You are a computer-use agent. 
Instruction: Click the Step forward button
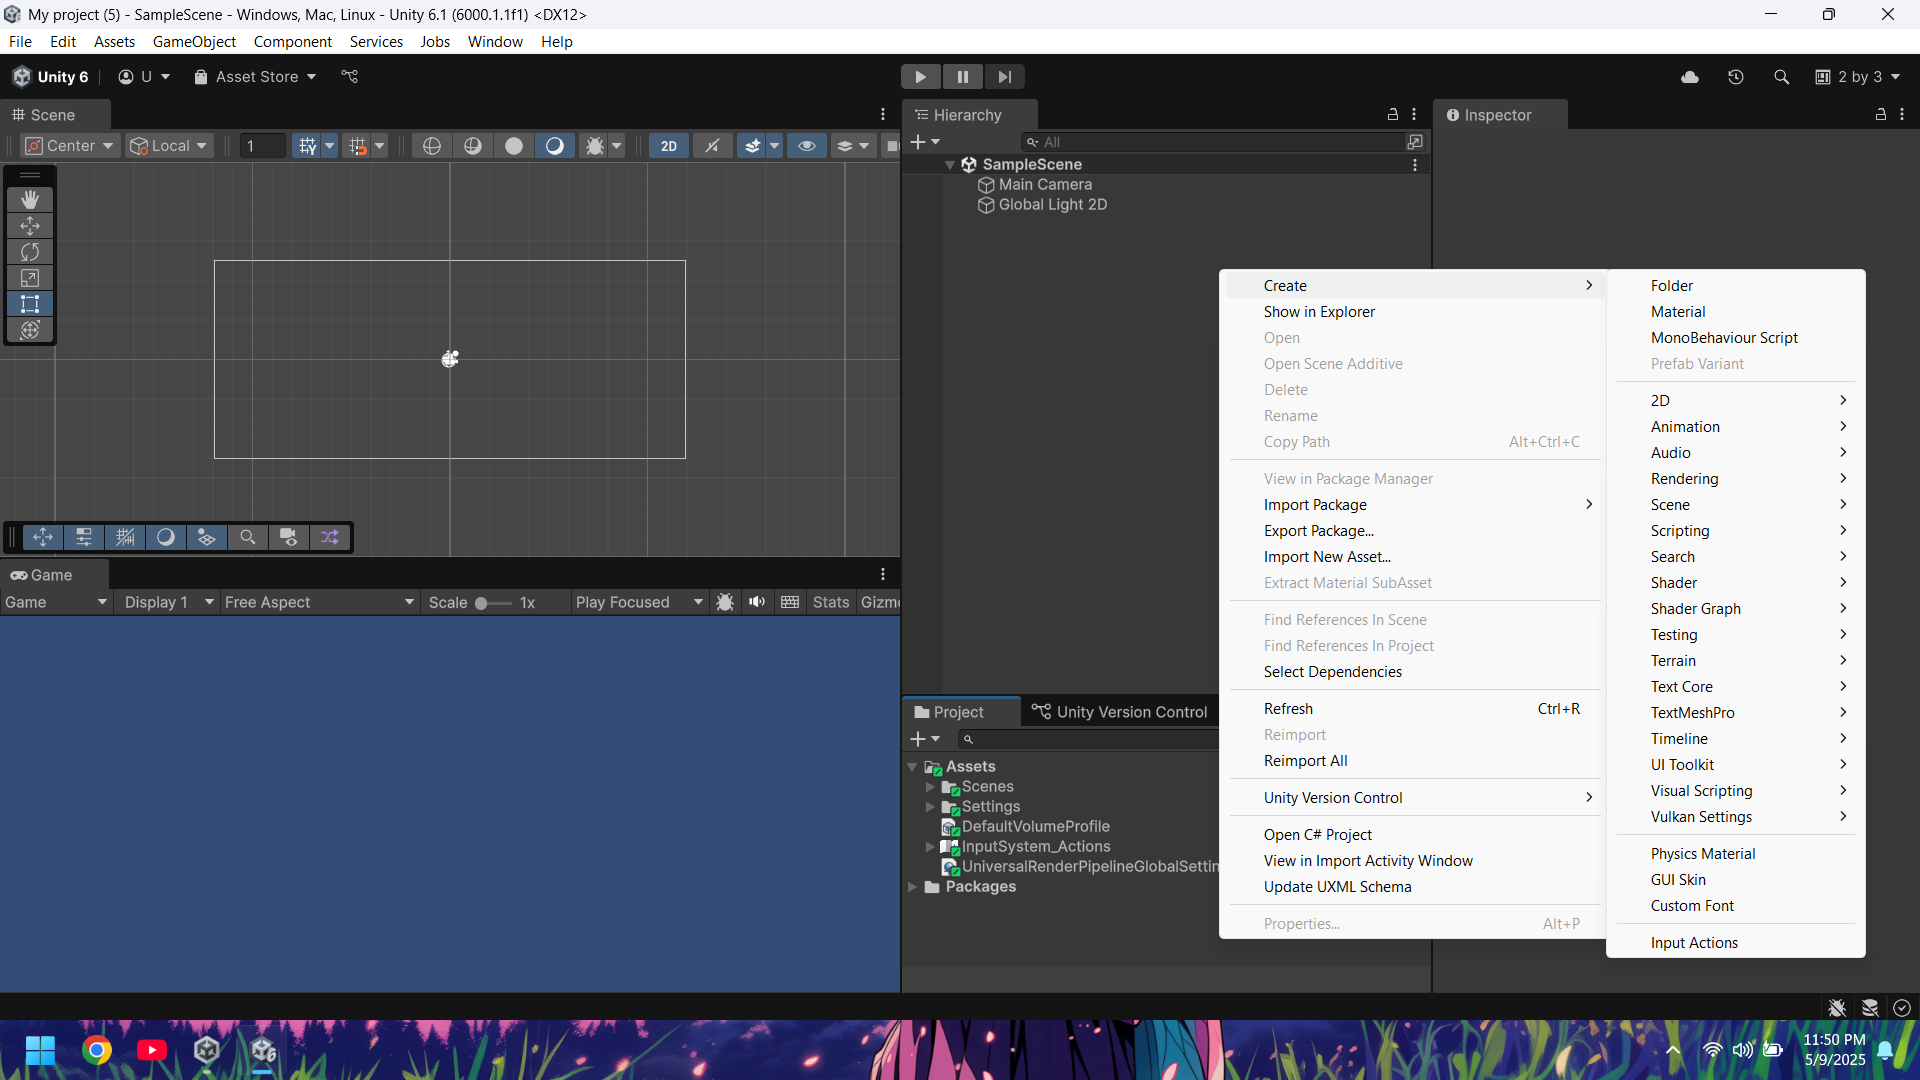tap(1004, 77)
